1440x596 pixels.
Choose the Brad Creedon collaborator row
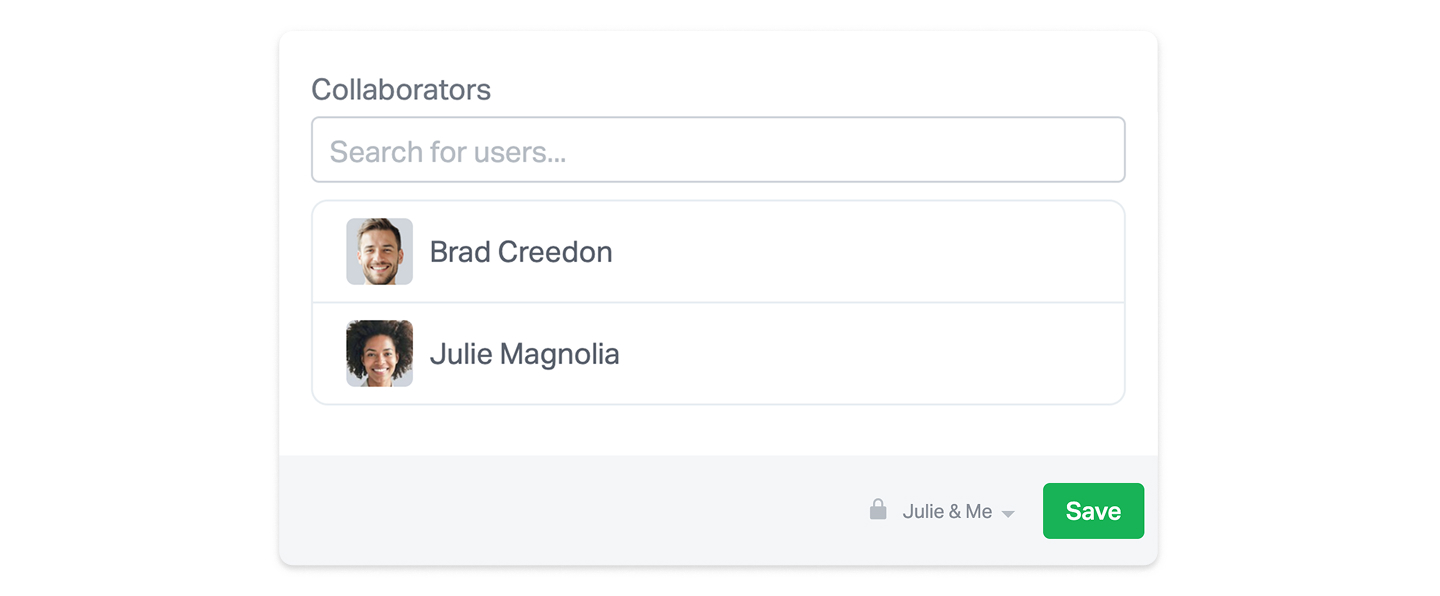pos(718,252)
